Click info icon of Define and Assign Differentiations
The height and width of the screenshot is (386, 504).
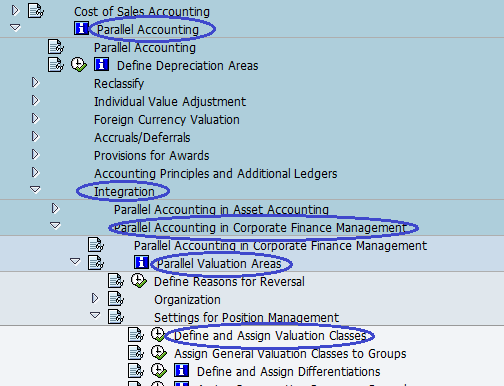click(x=181, y=370)
